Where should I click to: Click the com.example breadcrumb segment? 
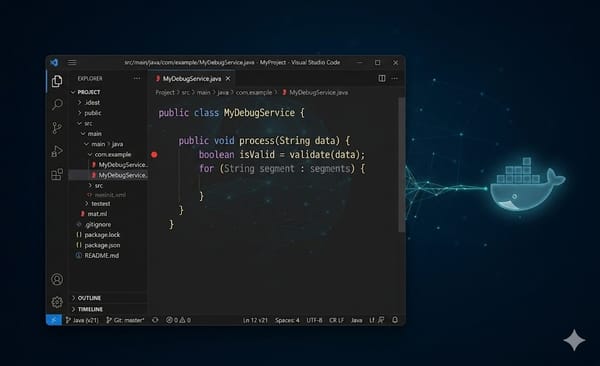(254, 92)
